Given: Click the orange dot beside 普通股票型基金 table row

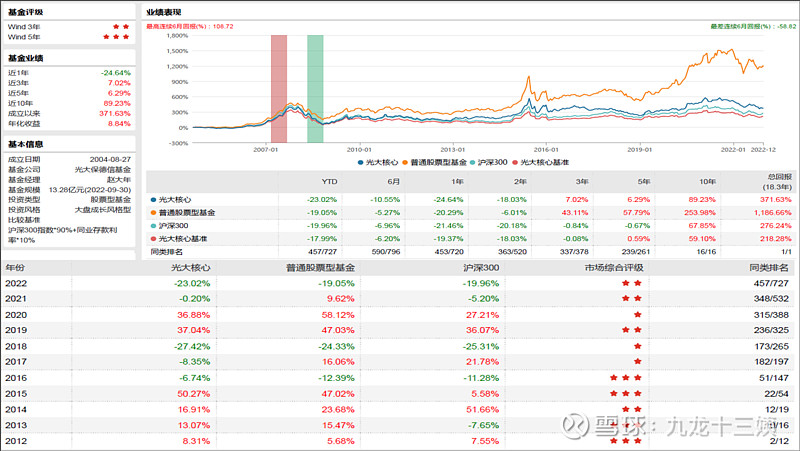Looking at the screenshot, I should coord(153,213).
